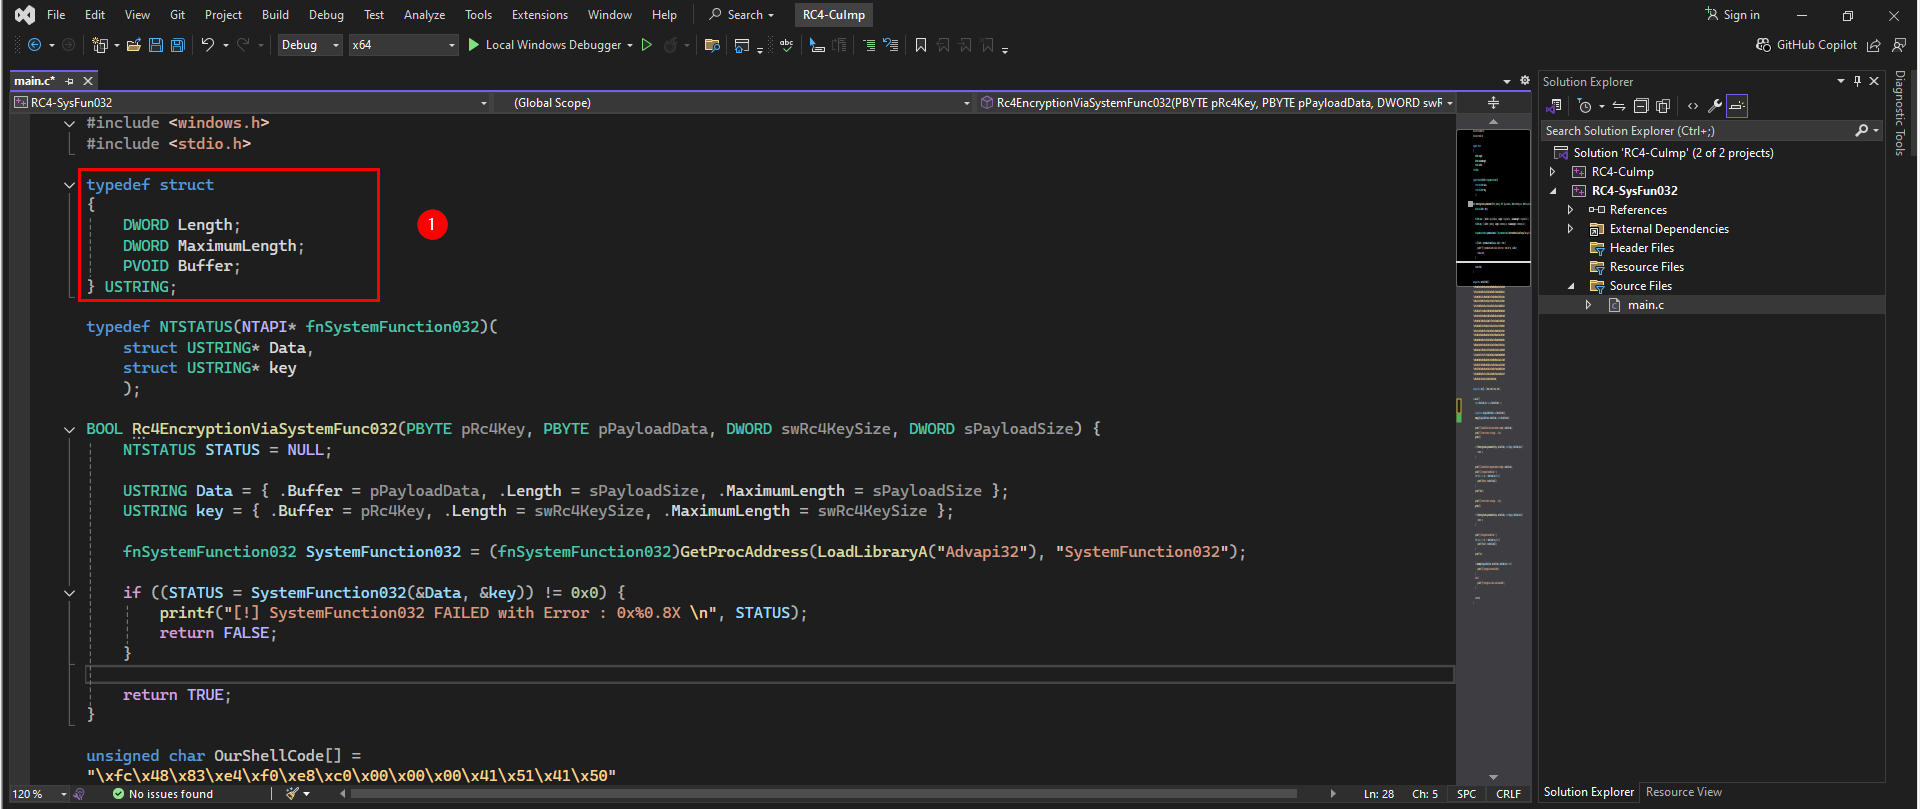The height and width of the screenshot is (809, 1920).
Task: Undo the last edit via the toolbar arrow
Action: [207, 45]
